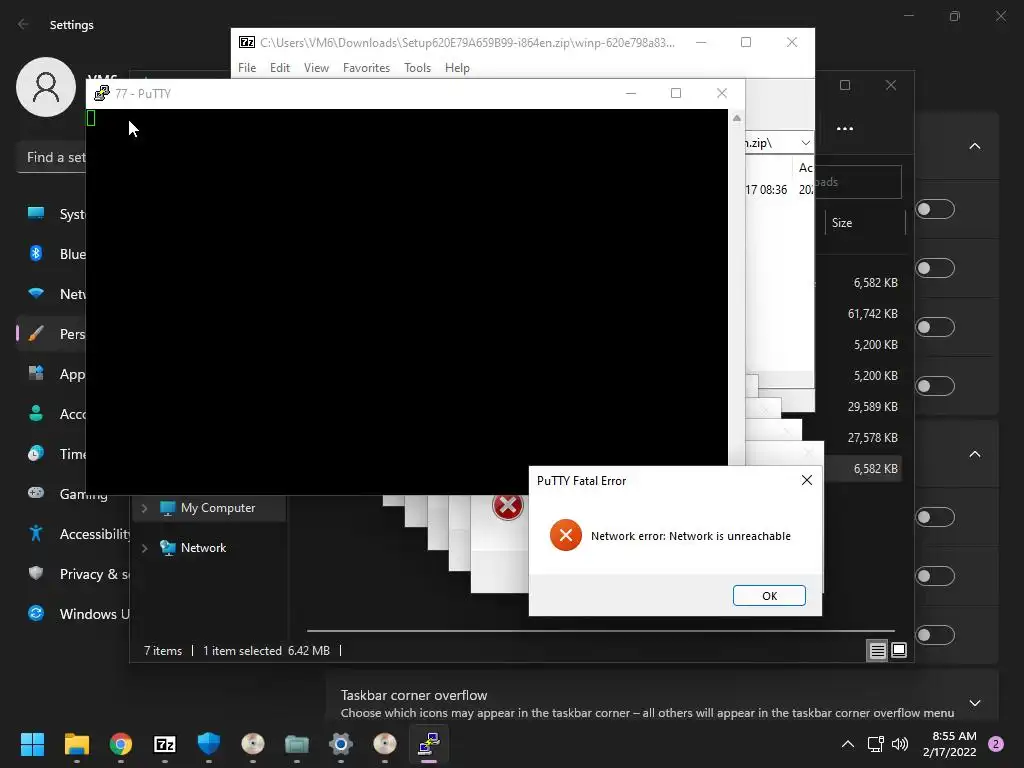Click the Settings back arrow
This screenshot has height=768, width=1024.
(24, 24)
